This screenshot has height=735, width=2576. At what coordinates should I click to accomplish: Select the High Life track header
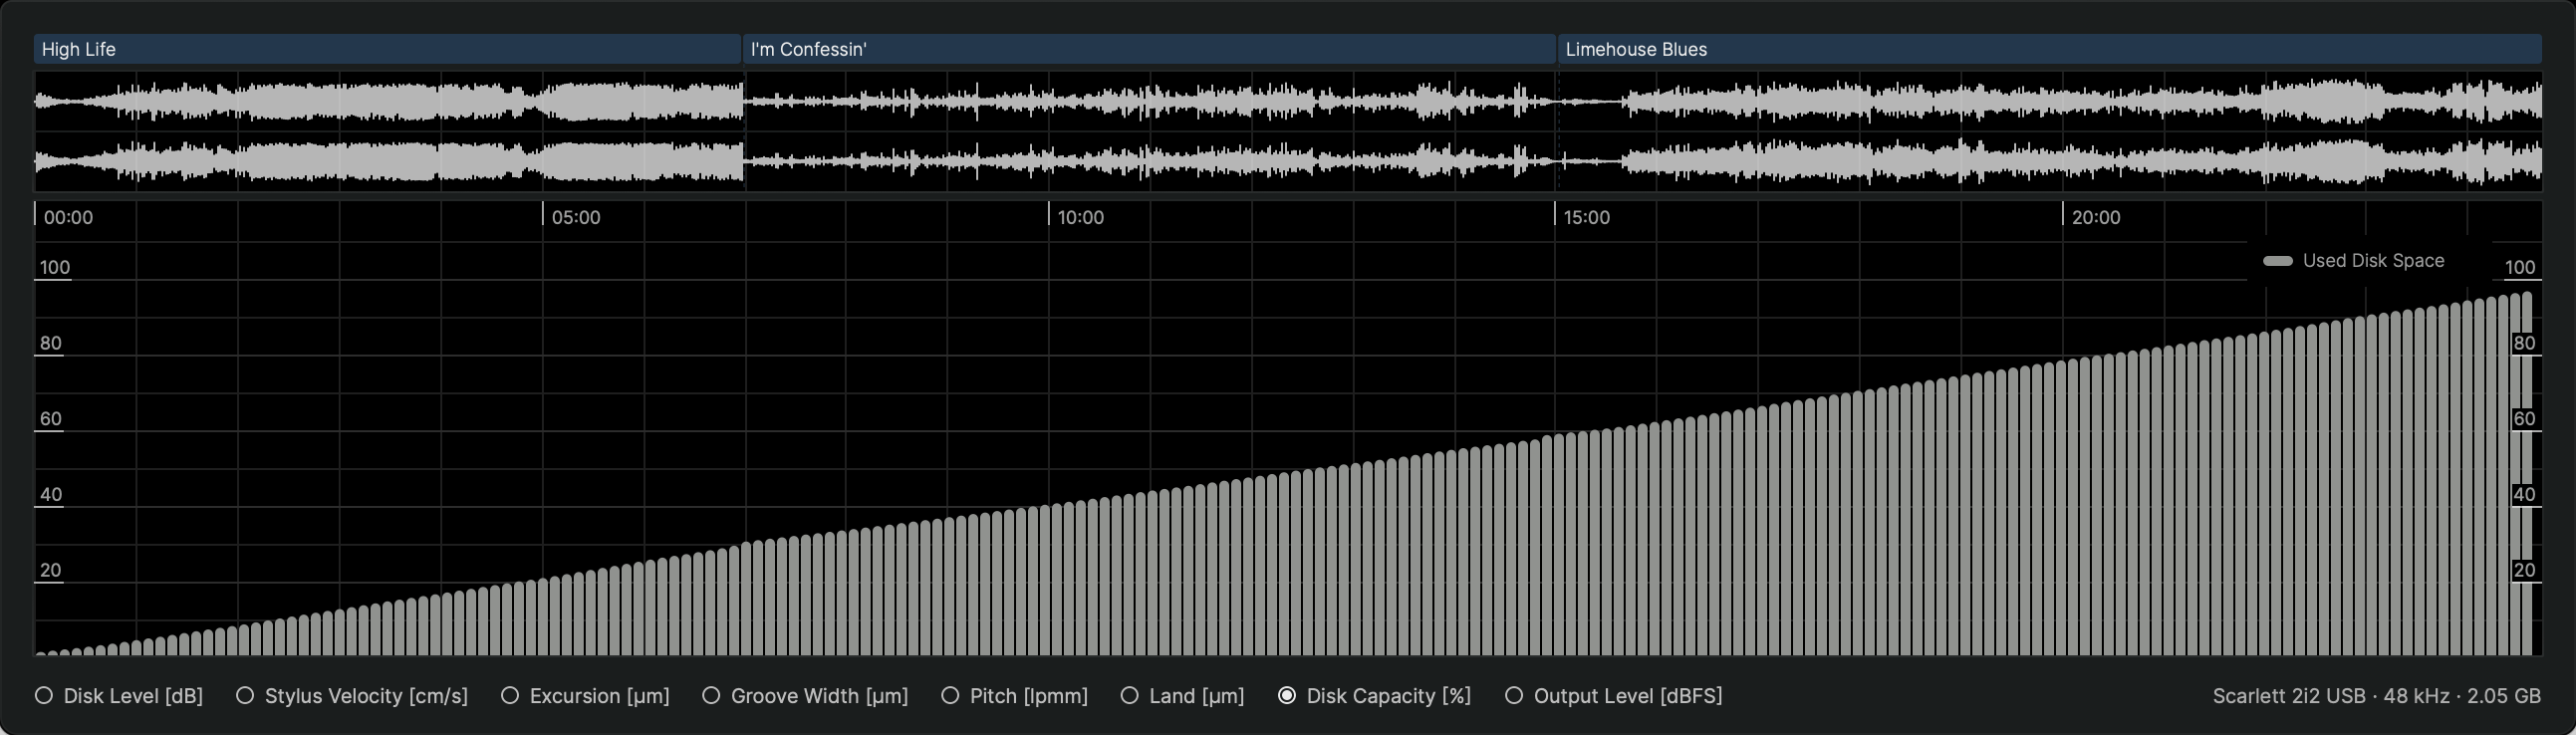pos(386,49)
